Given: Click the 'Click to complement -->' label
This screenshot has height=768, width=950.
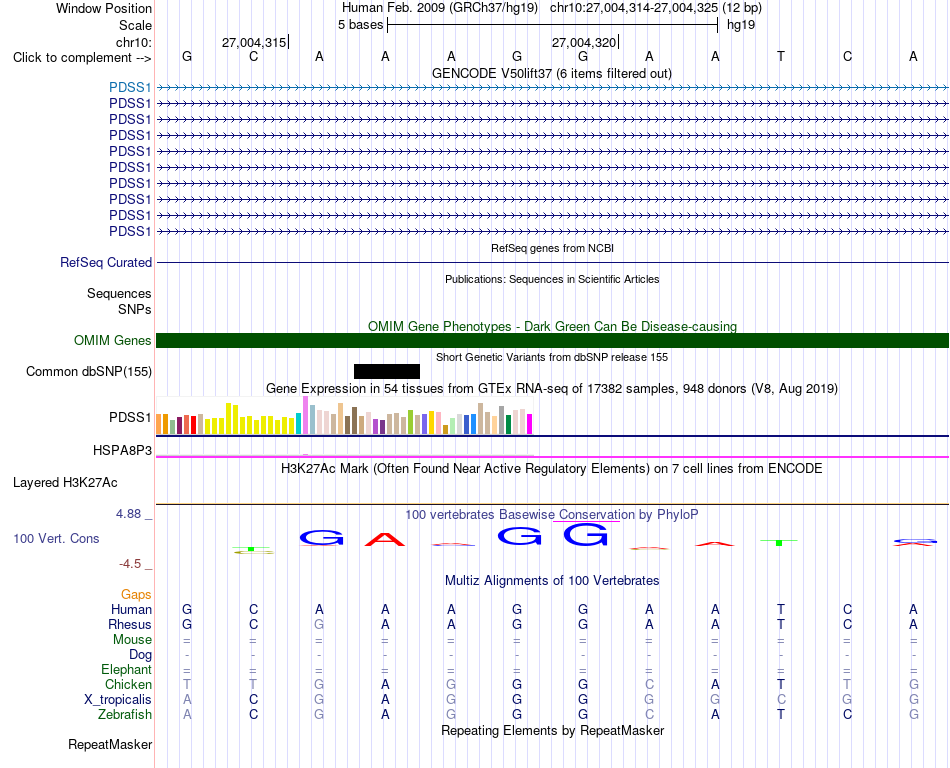Looking at the screenshot, I should (x=82, y=58).
